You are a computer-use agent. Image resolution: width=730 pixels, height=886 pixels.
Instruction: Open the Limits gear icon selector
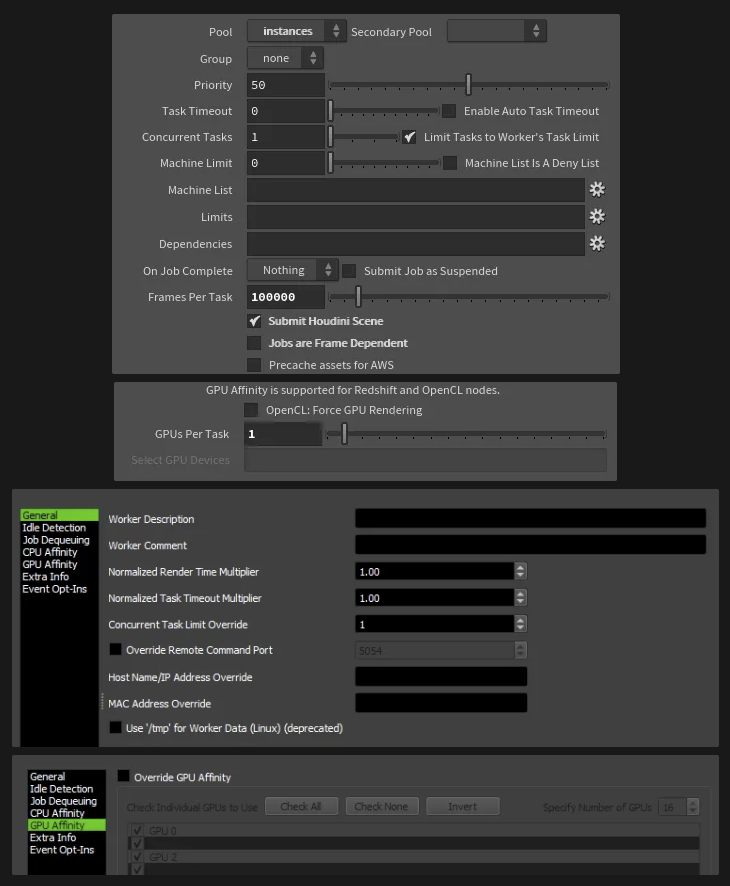[597, 217]
